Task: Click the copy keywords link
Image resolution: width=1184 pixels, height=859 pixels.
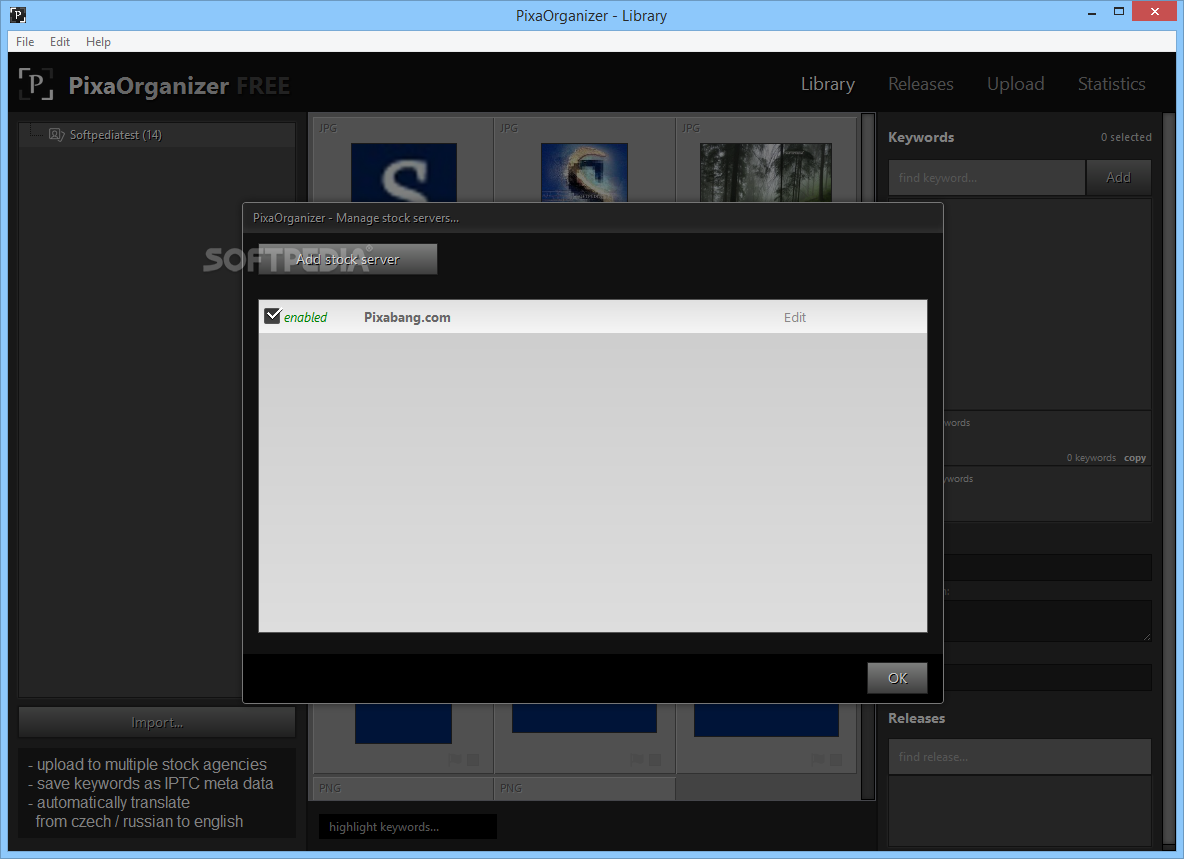Action: [x=1135, y=458]
